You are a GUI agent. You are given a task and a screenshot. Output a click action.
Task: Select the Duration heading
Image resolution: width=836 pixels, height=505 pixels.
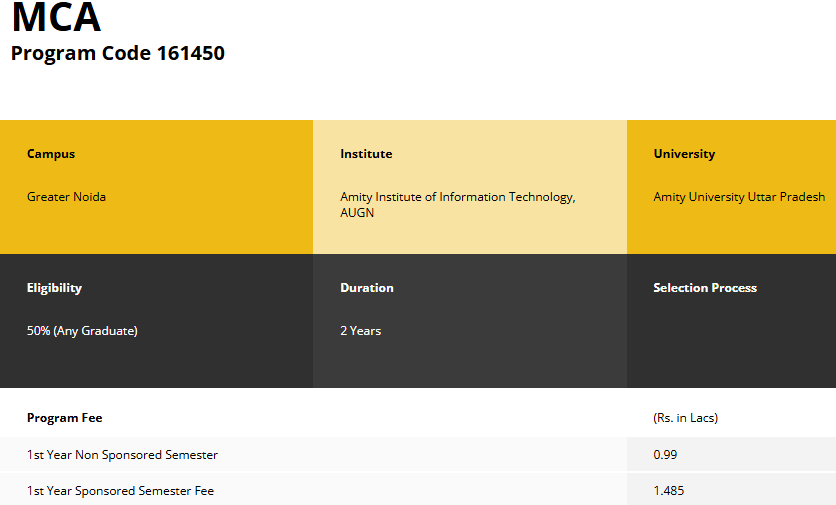(367, 288)
